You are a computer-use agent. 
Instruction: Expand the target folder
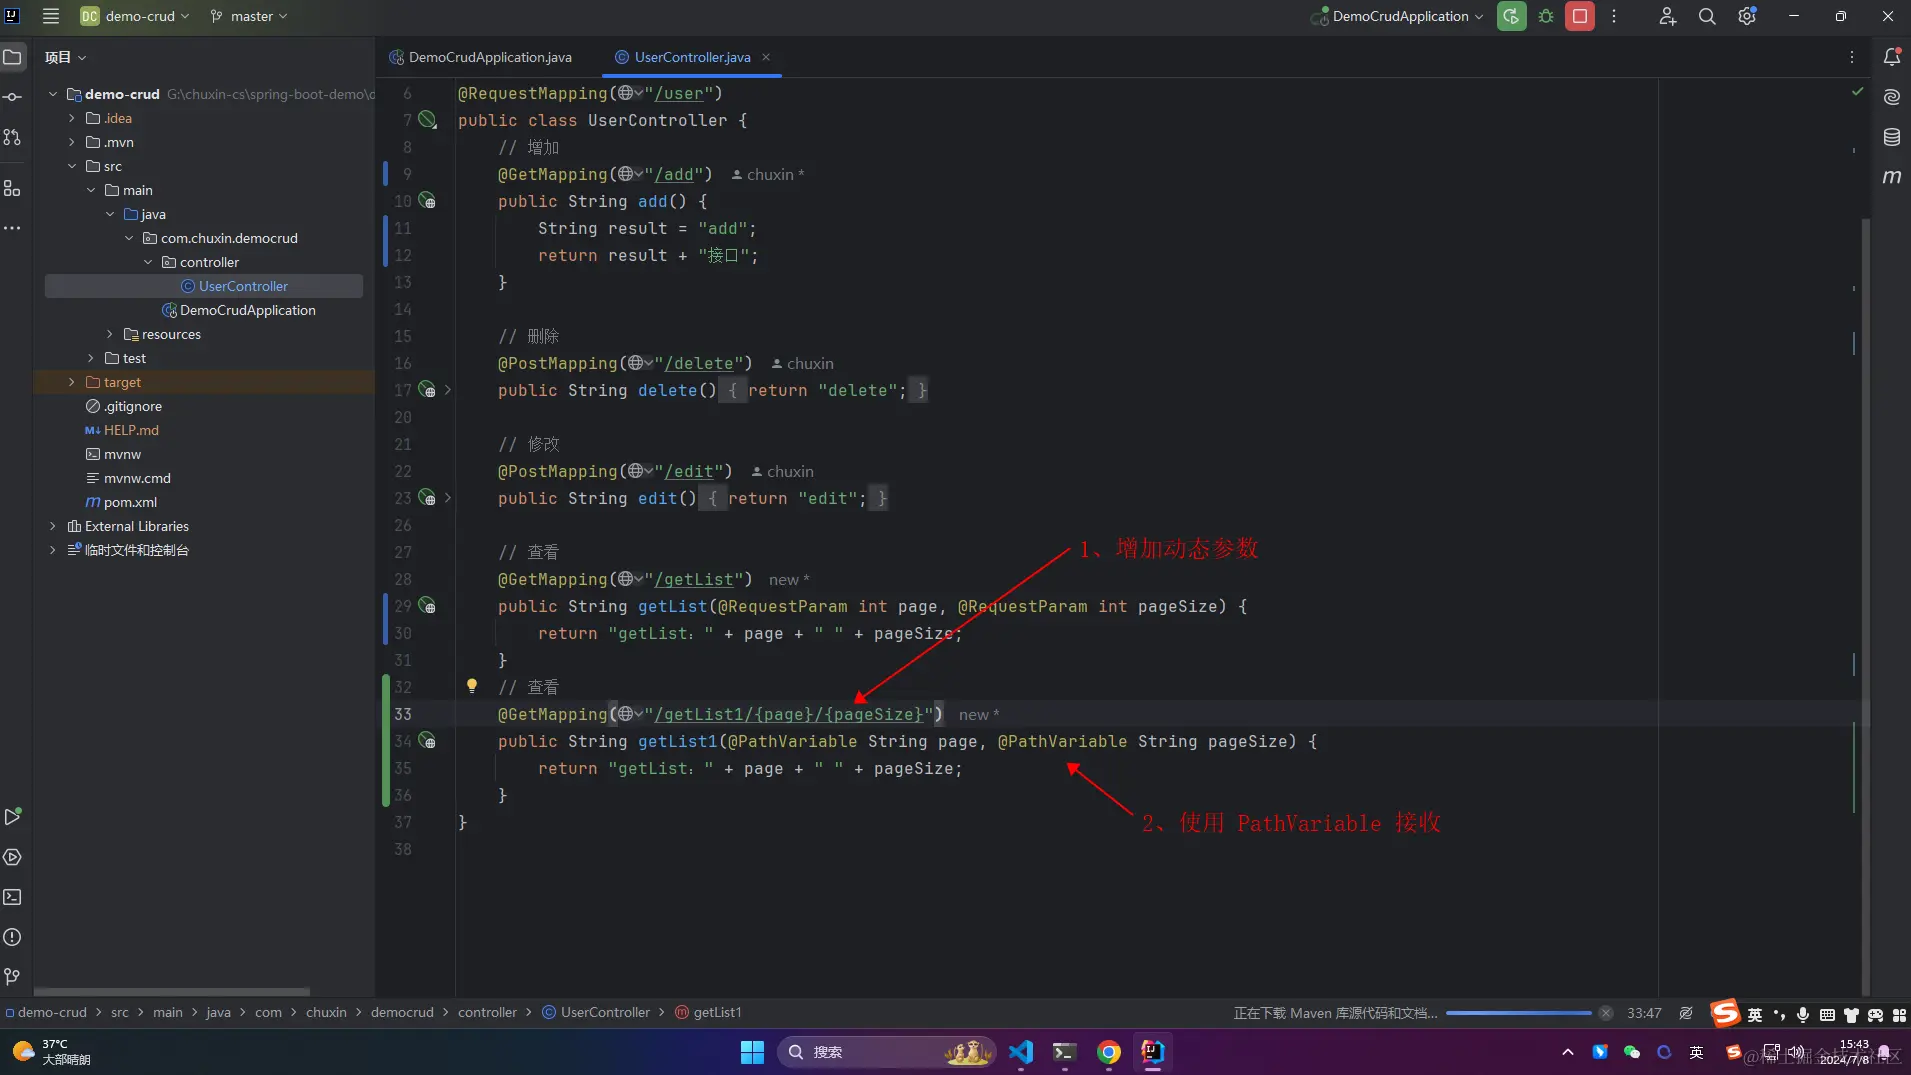click(71, 382)
